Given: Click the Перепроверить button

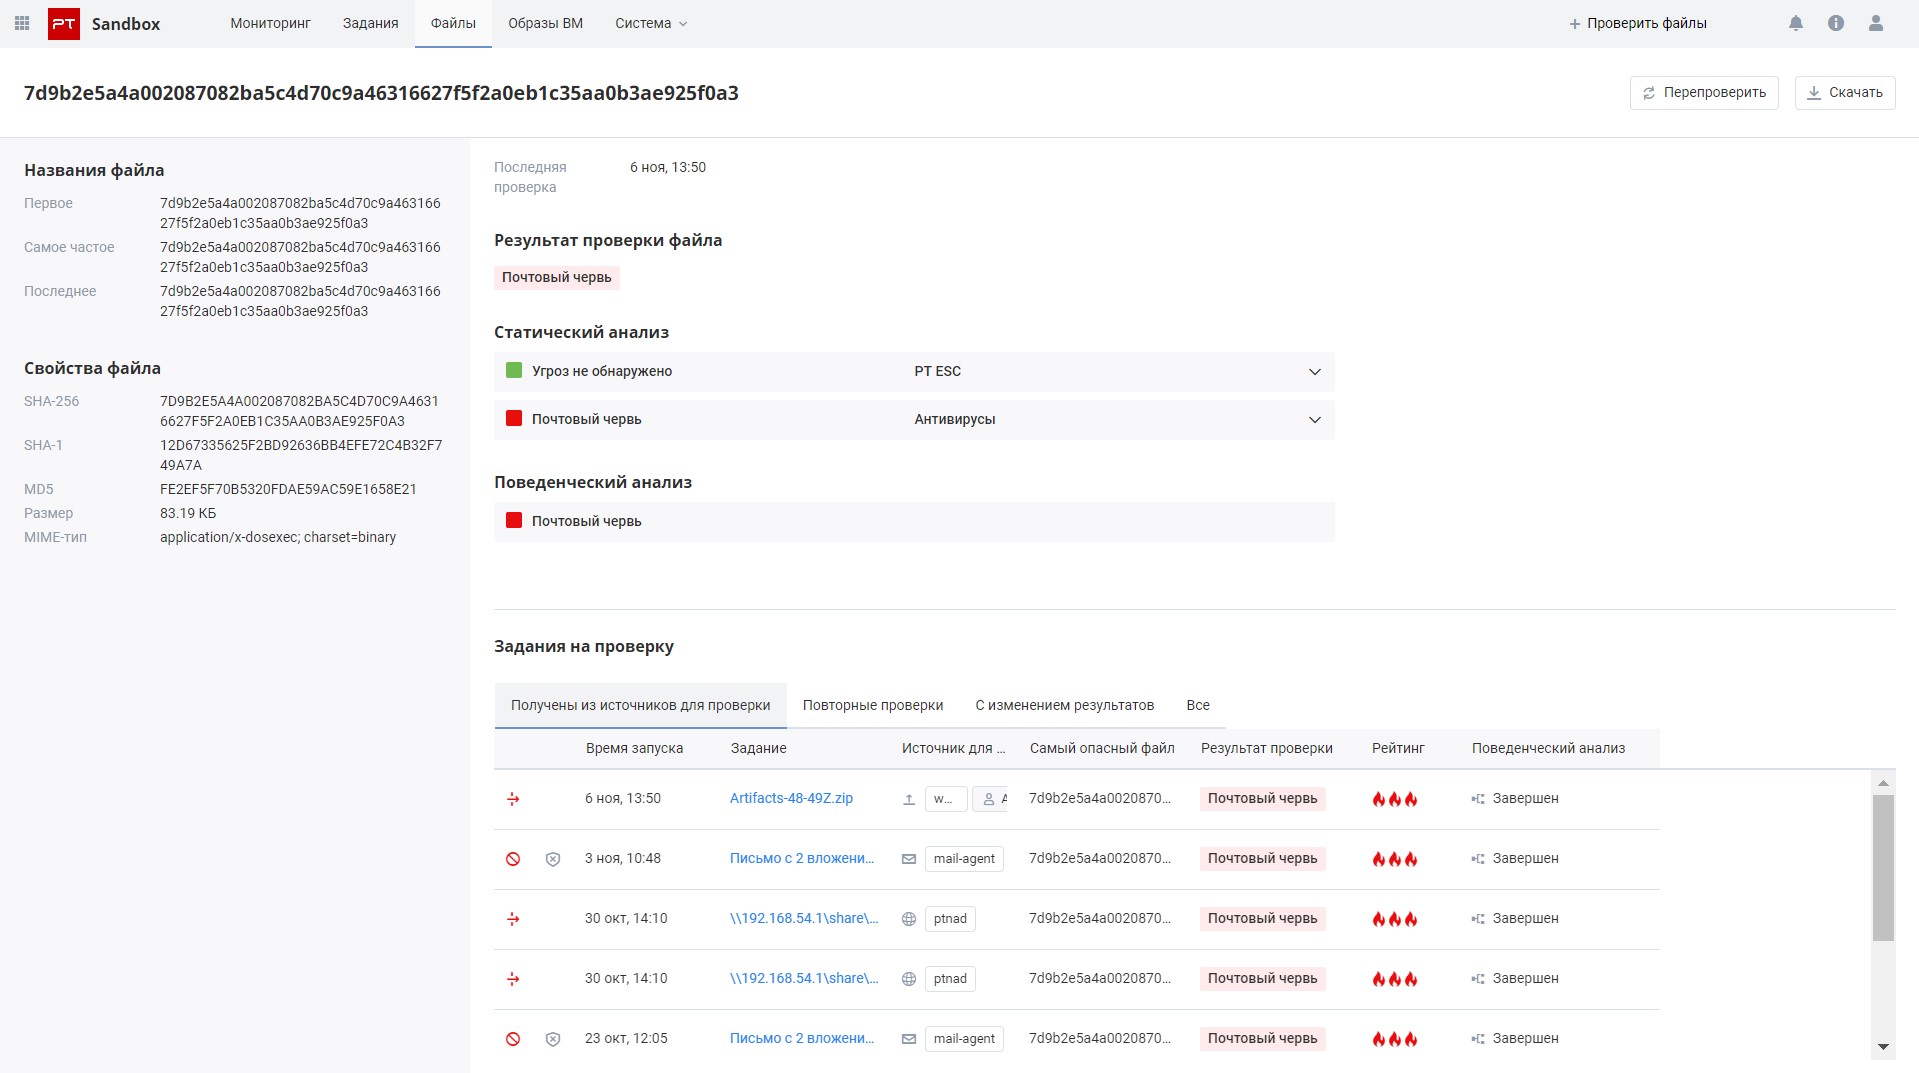Looking at the screenshot, I should pyautogui.click(x=1703, y=93).
